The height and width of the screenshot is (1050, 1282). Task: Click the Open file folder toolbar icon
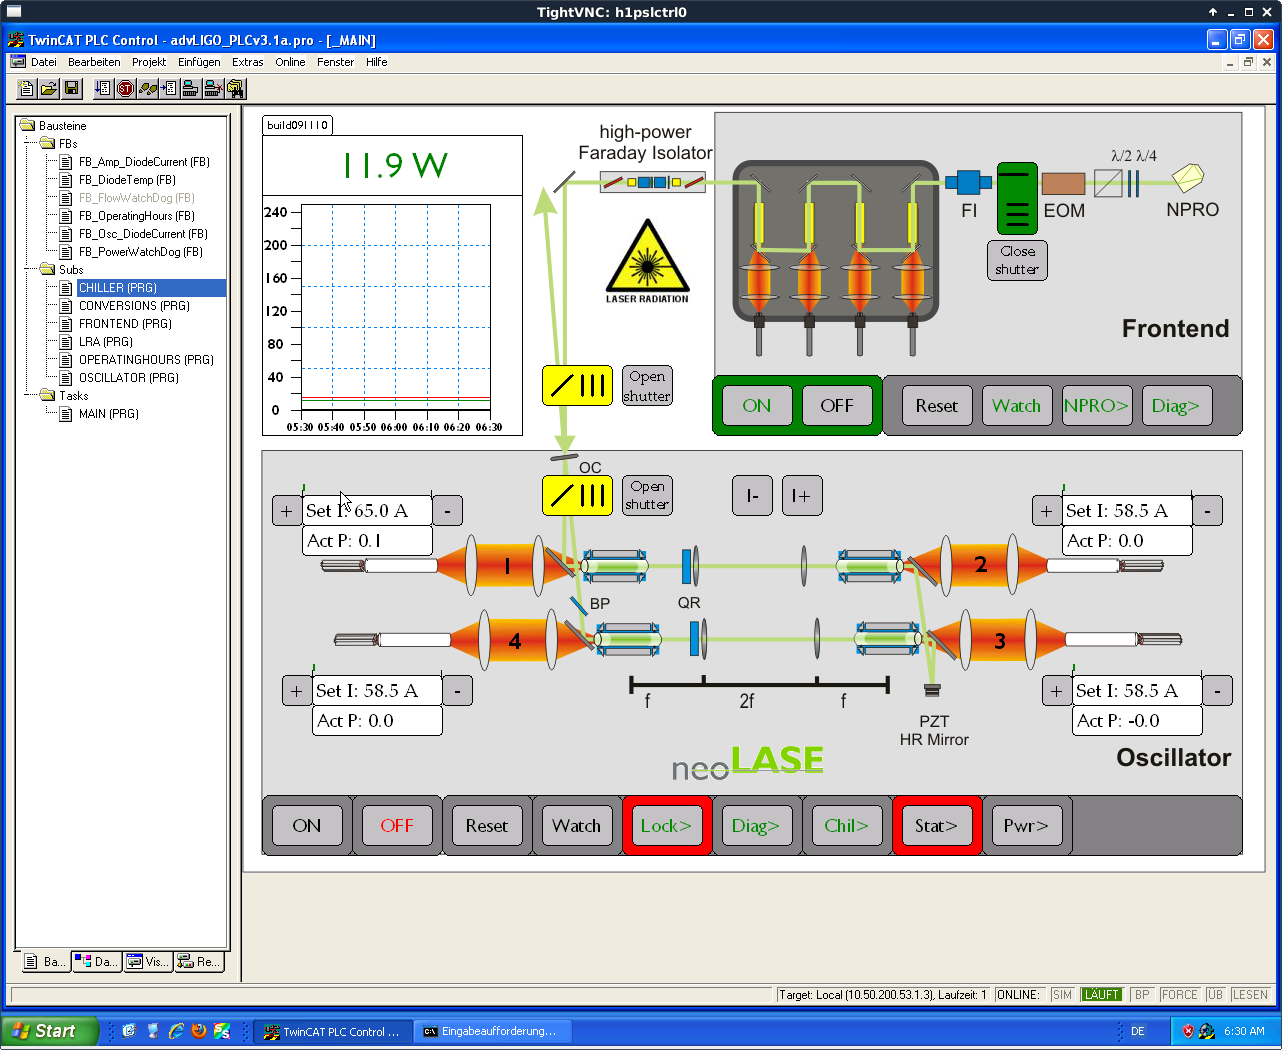[49, 89]
